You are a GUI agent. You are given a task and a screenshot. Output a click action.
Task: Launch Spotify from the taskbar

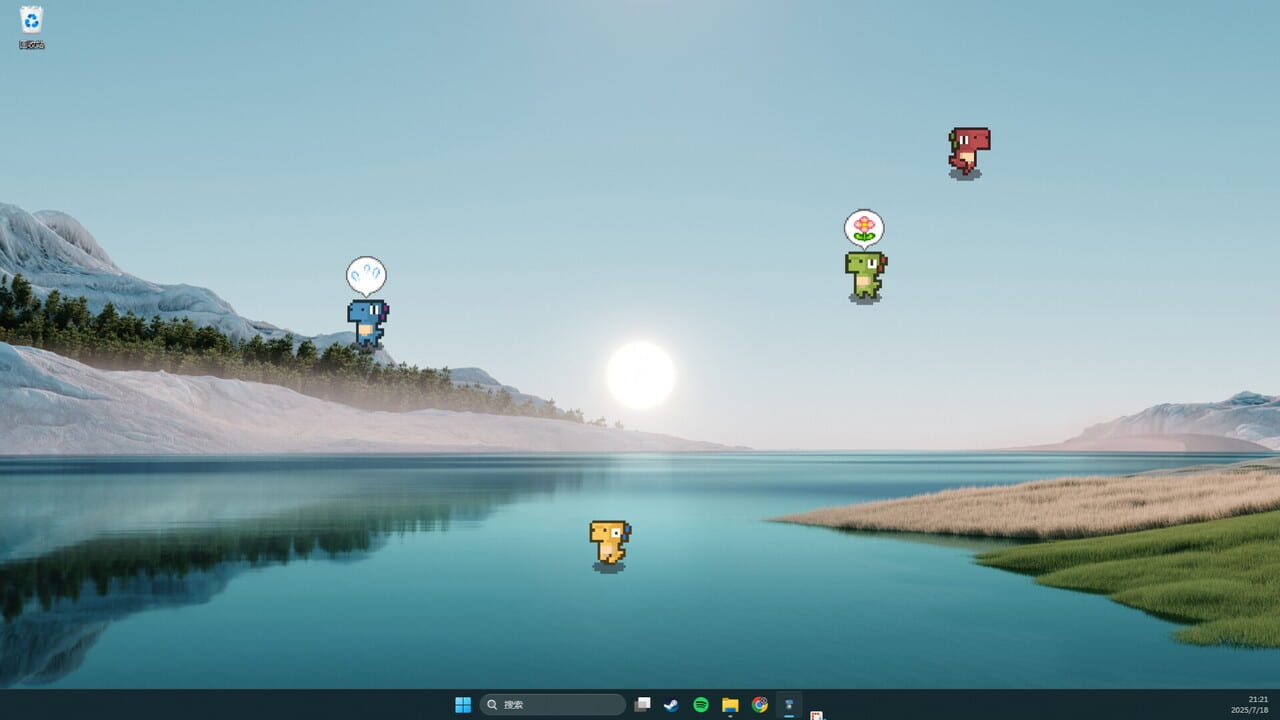coord(701,704)
